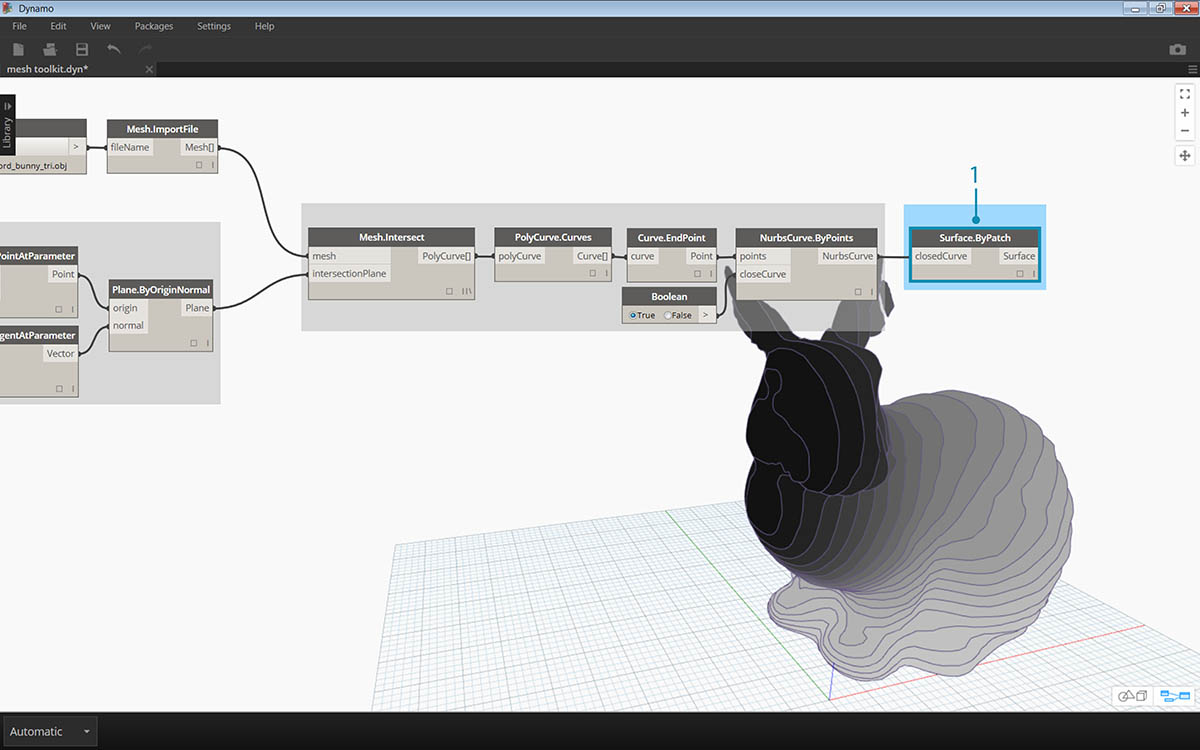The width and height of the screenshot is (1200, 750).
Task: Switch to graph view navigation
Action: point(1172,695)
